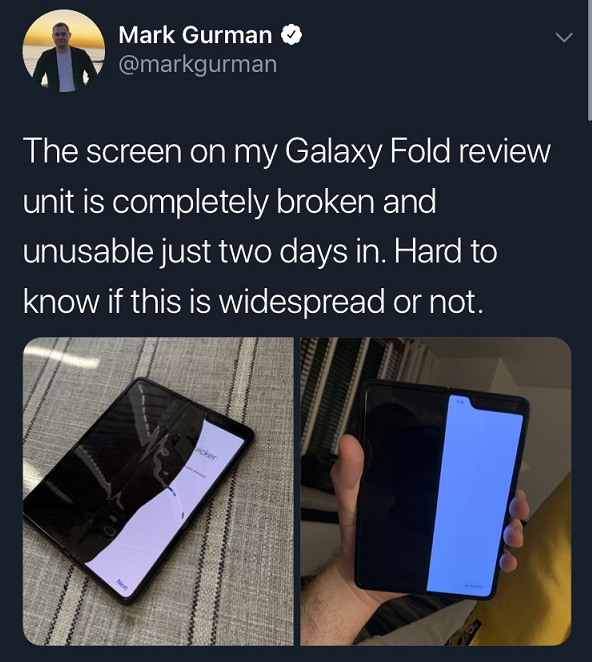Open Mark Gurman's profile picture
592x662 pixels.
pyautogui.click(x=64, y=51)
